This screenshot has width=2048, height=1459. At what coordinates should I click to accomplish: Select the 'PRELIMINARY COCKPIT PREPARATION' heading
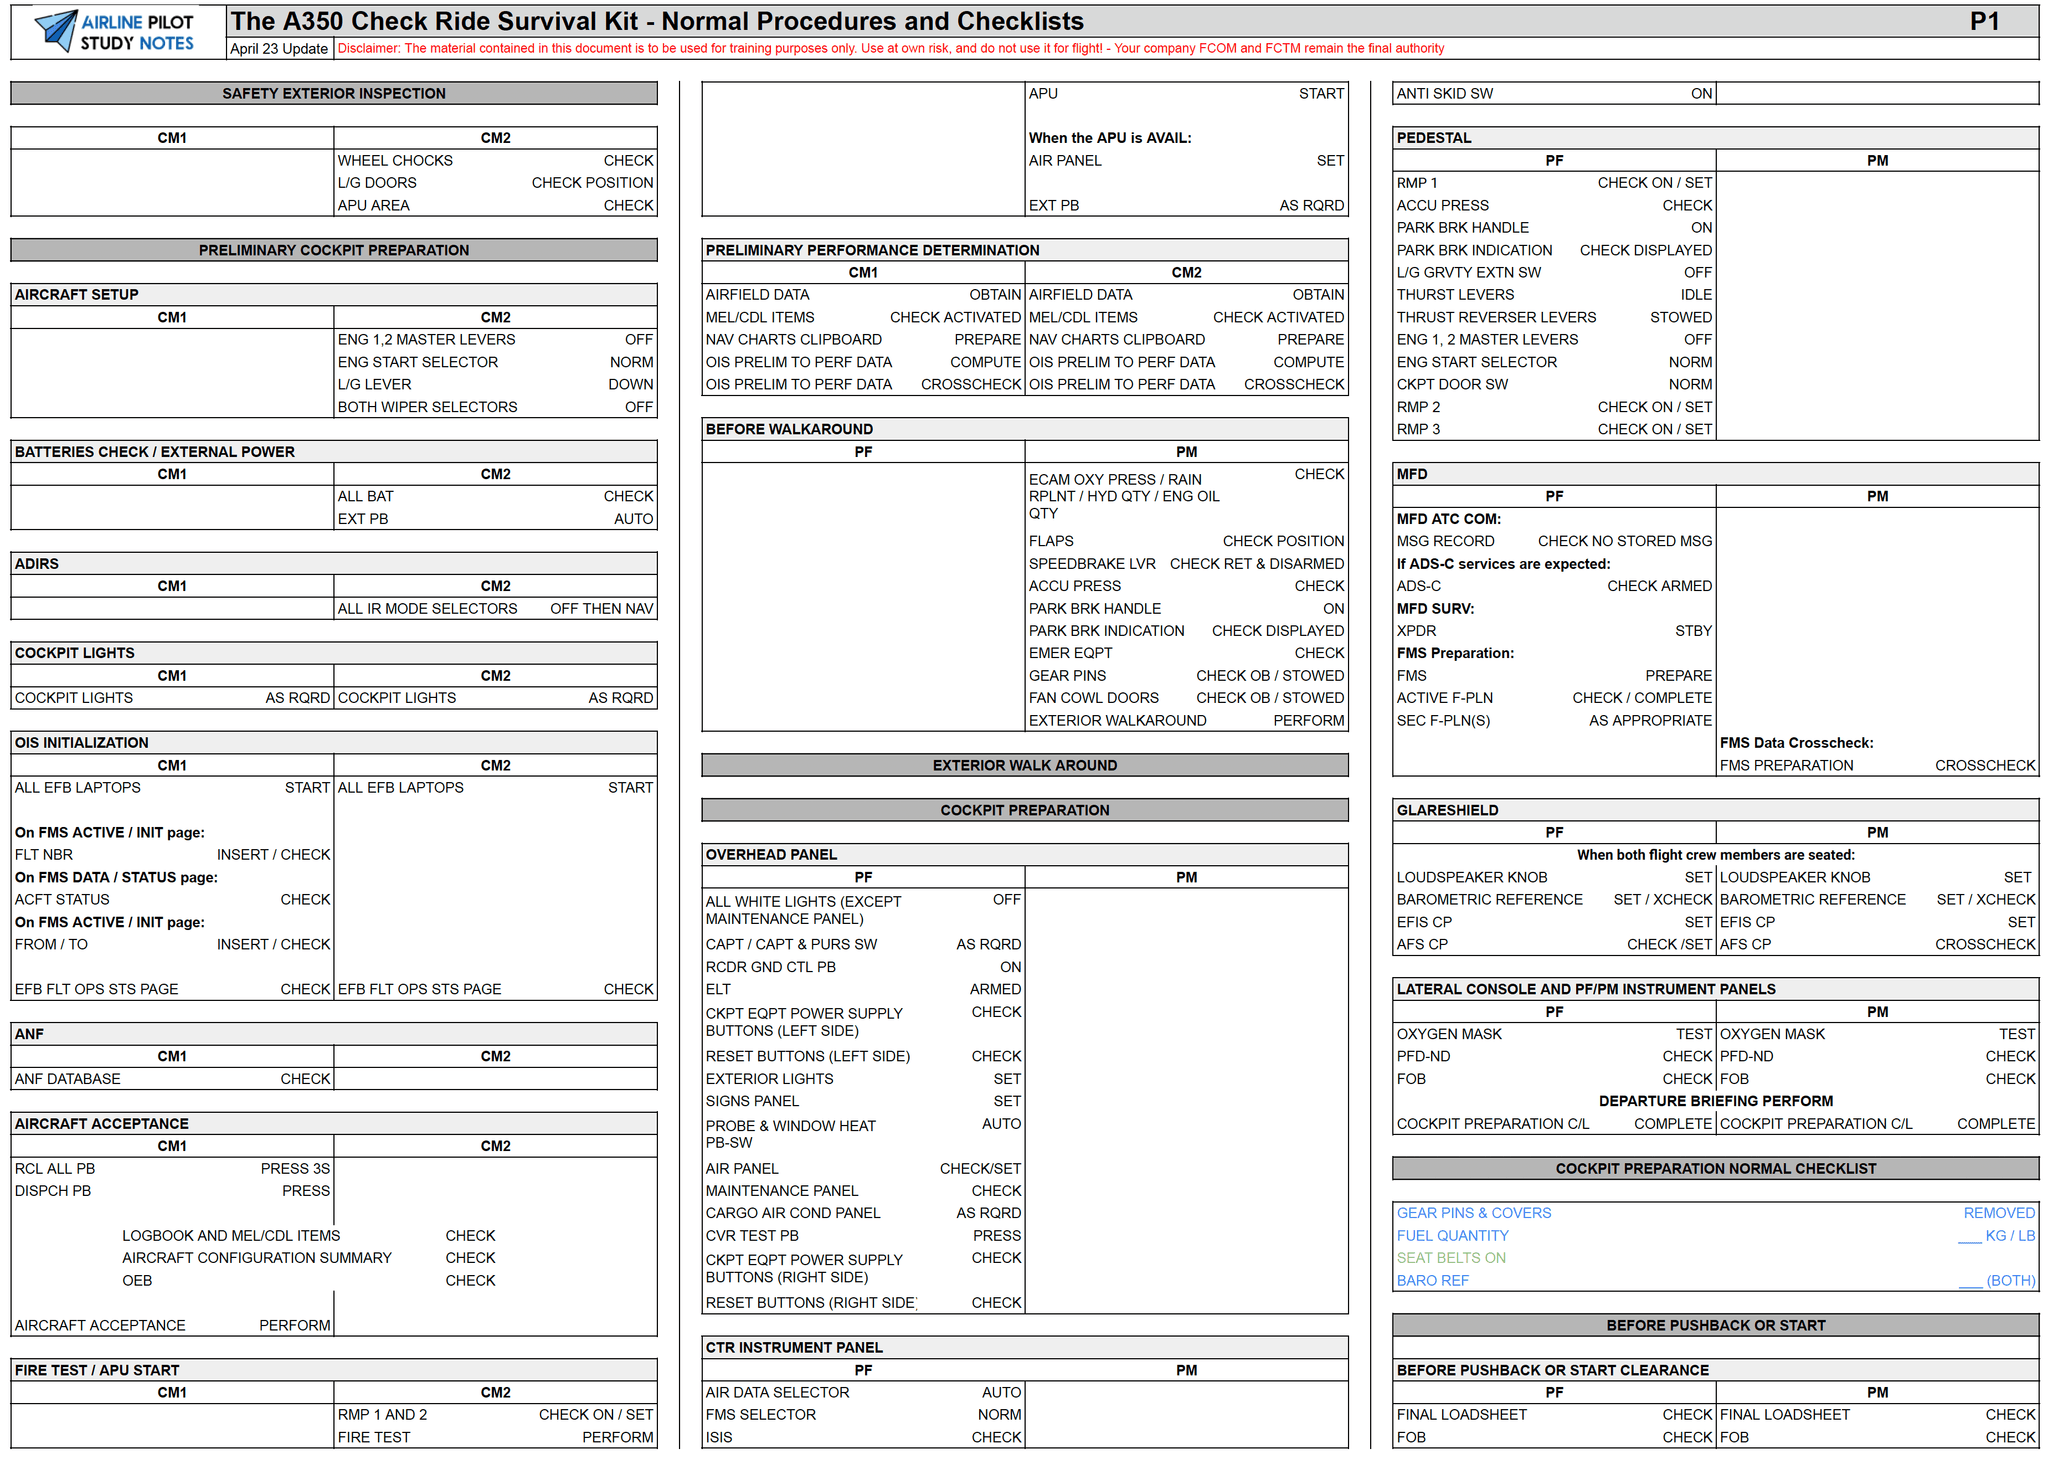[334, 250]
